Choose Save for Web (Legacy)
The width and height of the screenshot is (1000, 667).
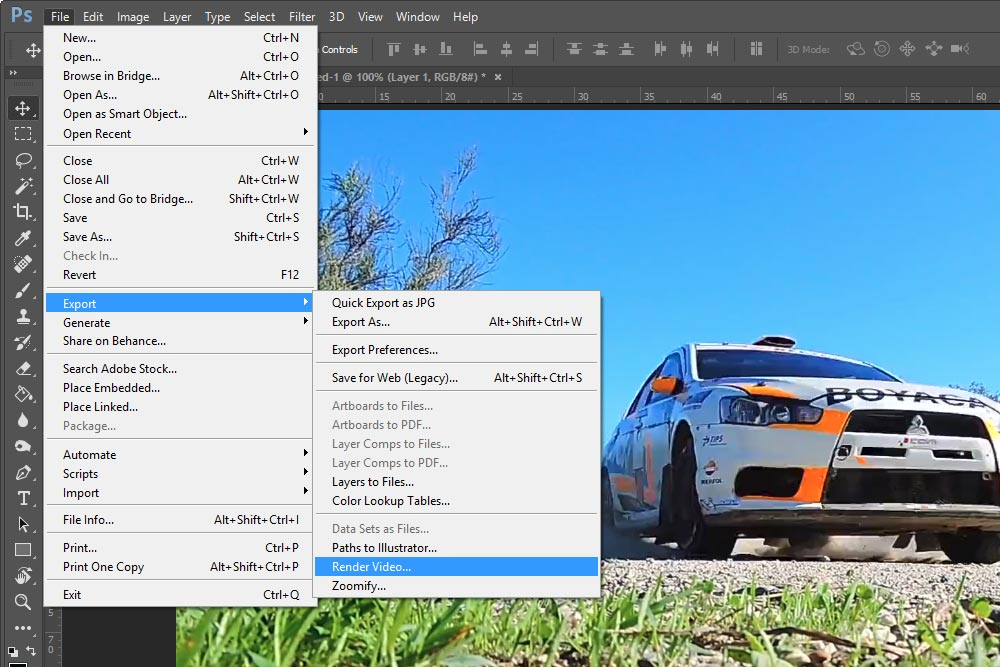395,378
